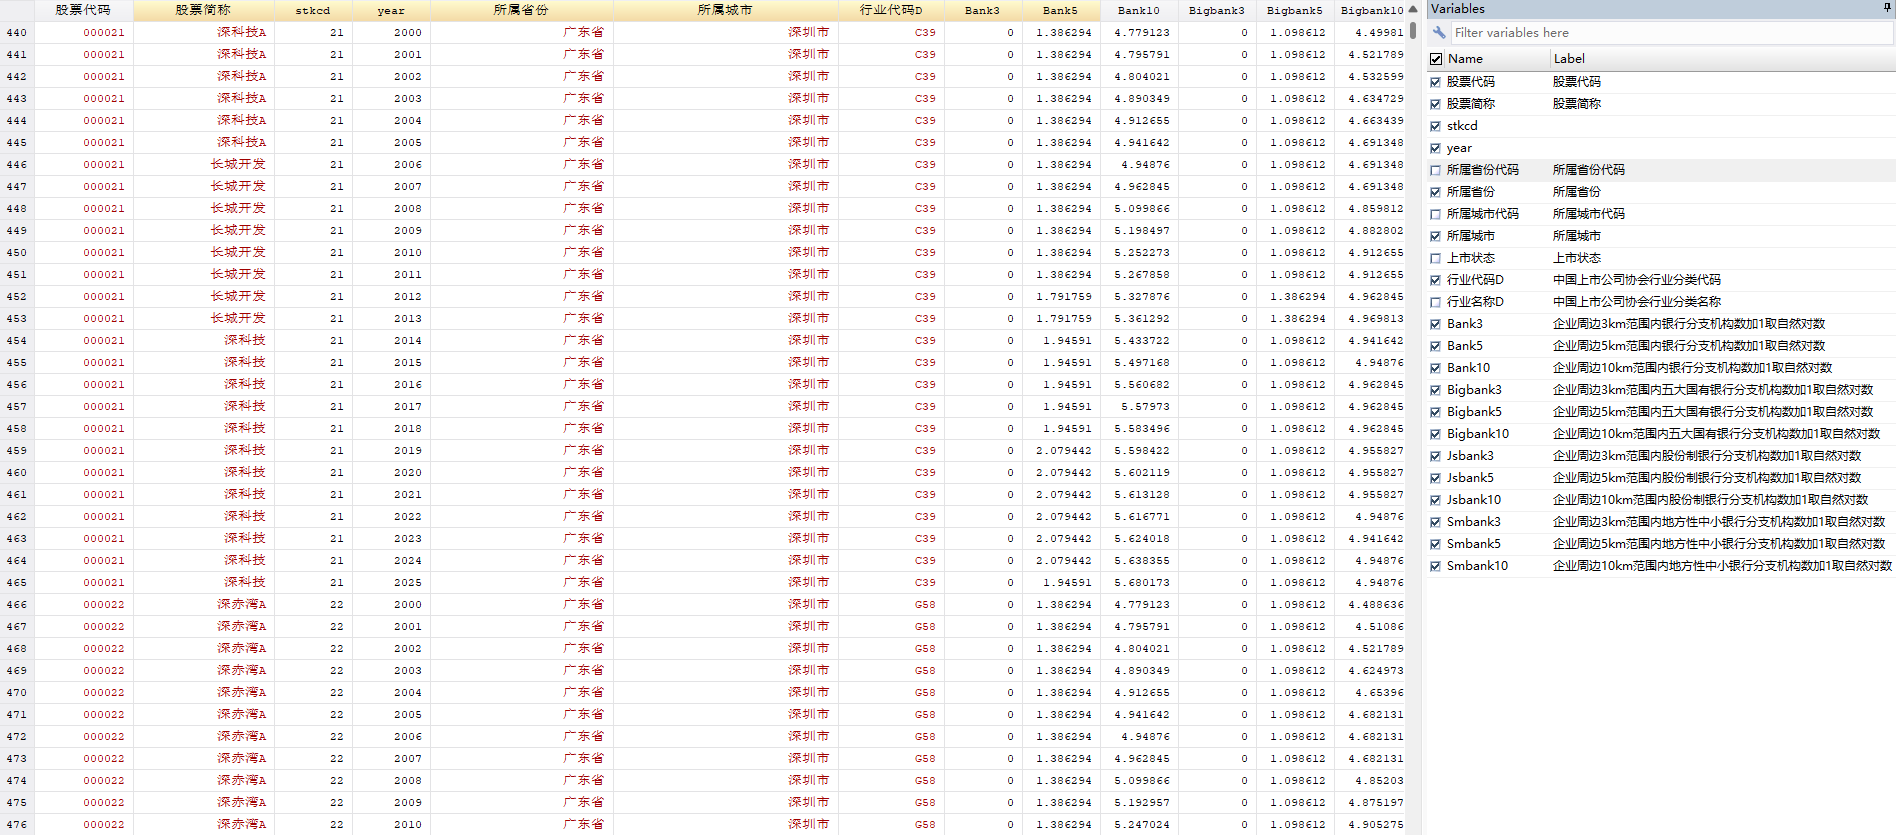Toggle the select-all checkbox beside the Name header
The width and height of the screenshot is (1896, 835).
[x=1436, y=59]
